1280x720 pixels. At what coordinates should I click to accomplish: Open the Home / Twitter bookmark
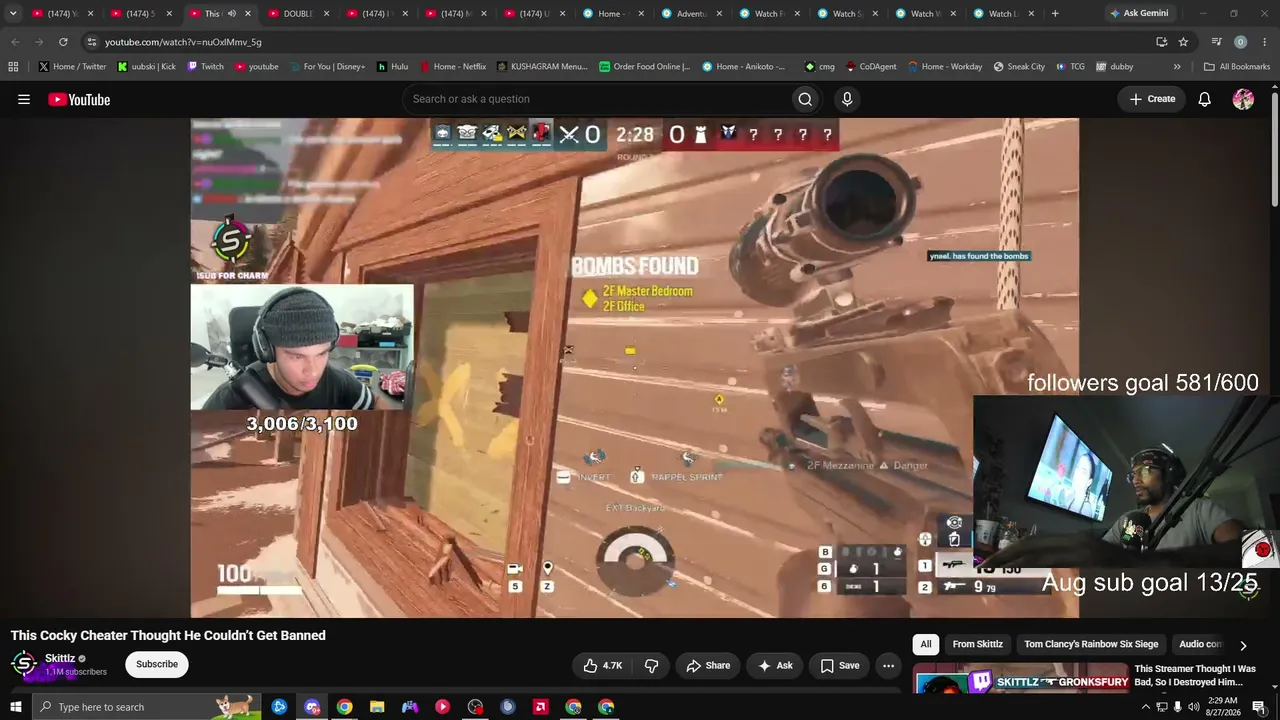point(72,67)
